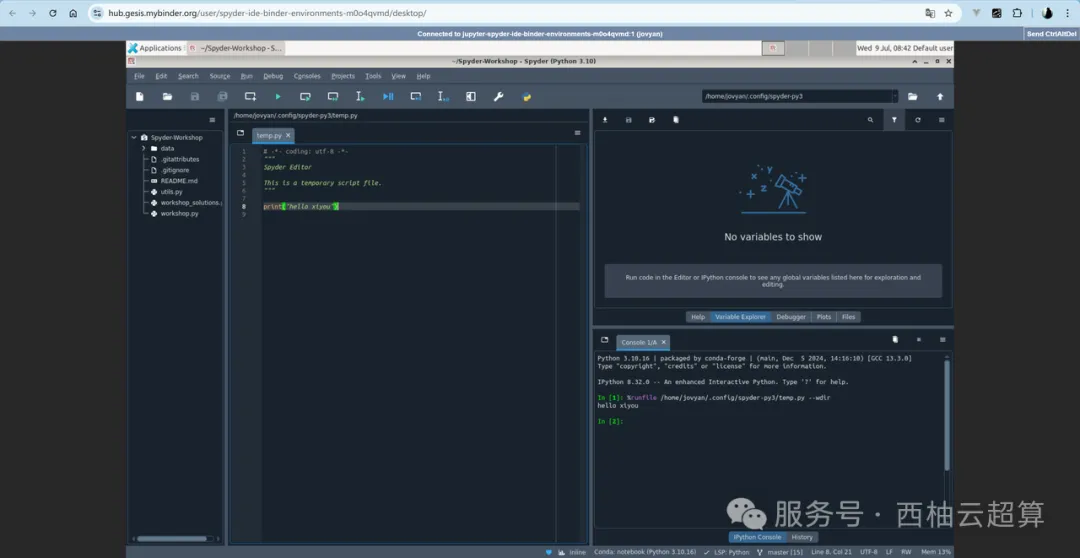Screen dimensions: 1080x558
Task: Browse editor tabs icon left of temp.py
Action: pyautogui.click(x=240, y=133)
